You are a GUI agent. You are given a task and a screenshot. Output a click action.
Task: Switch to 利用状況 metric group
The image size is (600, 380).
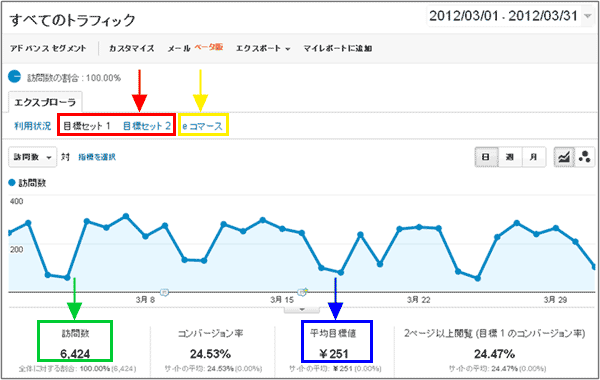33,126
